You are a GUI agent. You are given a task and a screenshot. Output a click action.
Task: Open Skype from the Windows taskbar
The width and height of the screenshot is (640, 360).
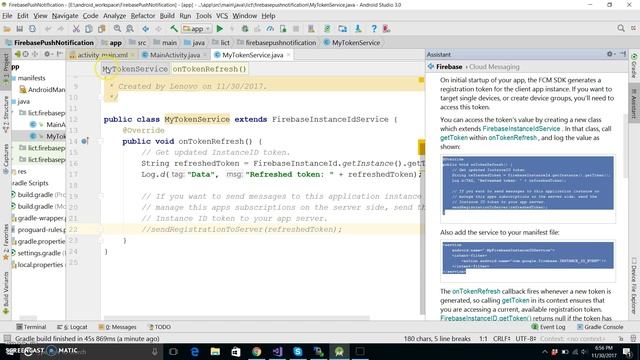(x=298, y=351)
